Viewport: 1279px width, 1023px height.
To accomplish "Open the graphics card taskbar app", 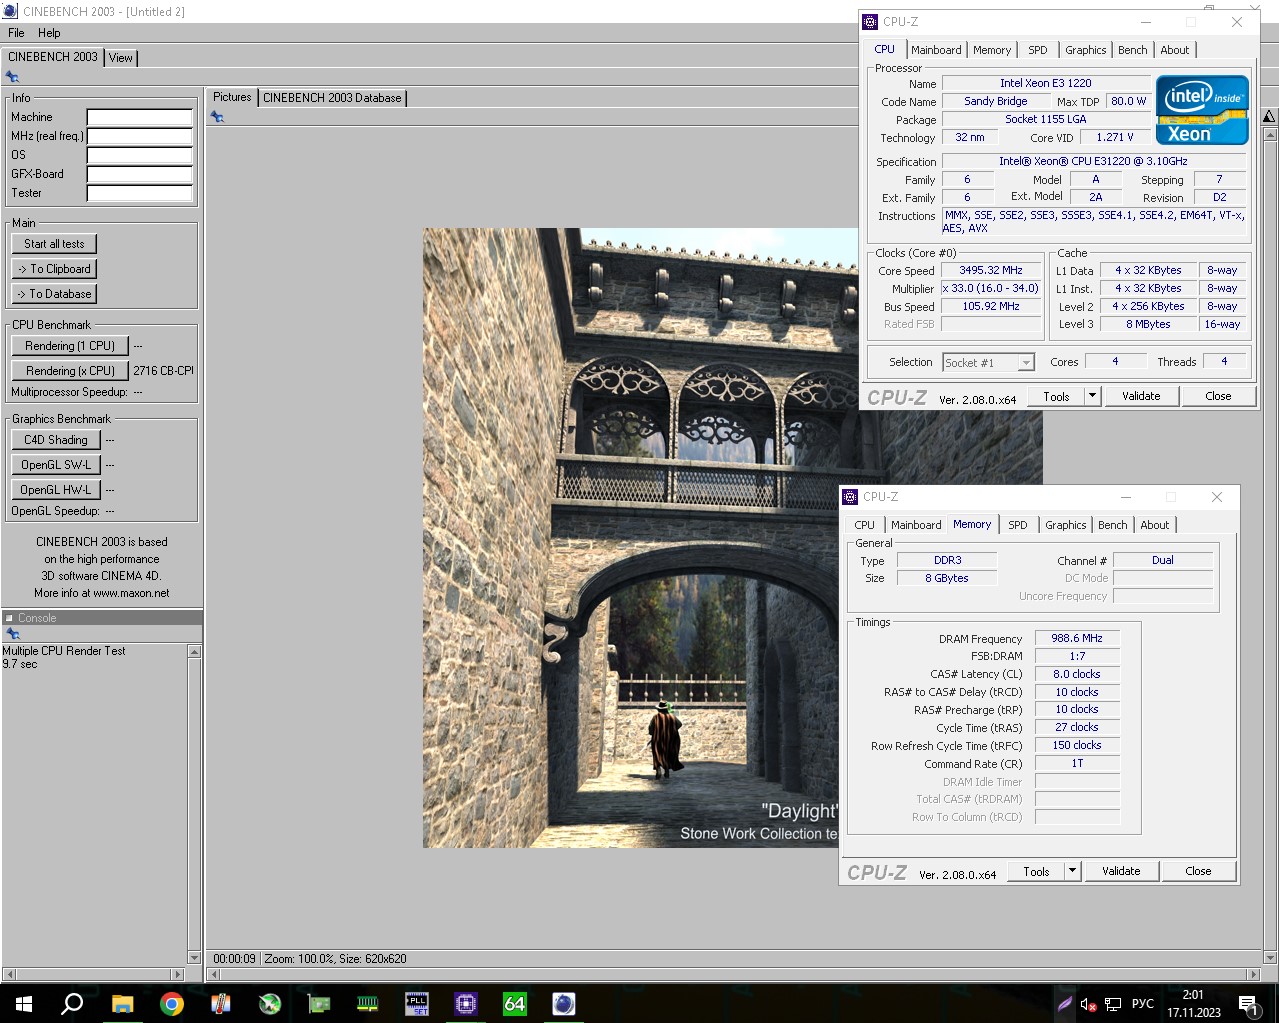I will point(319,1003).
